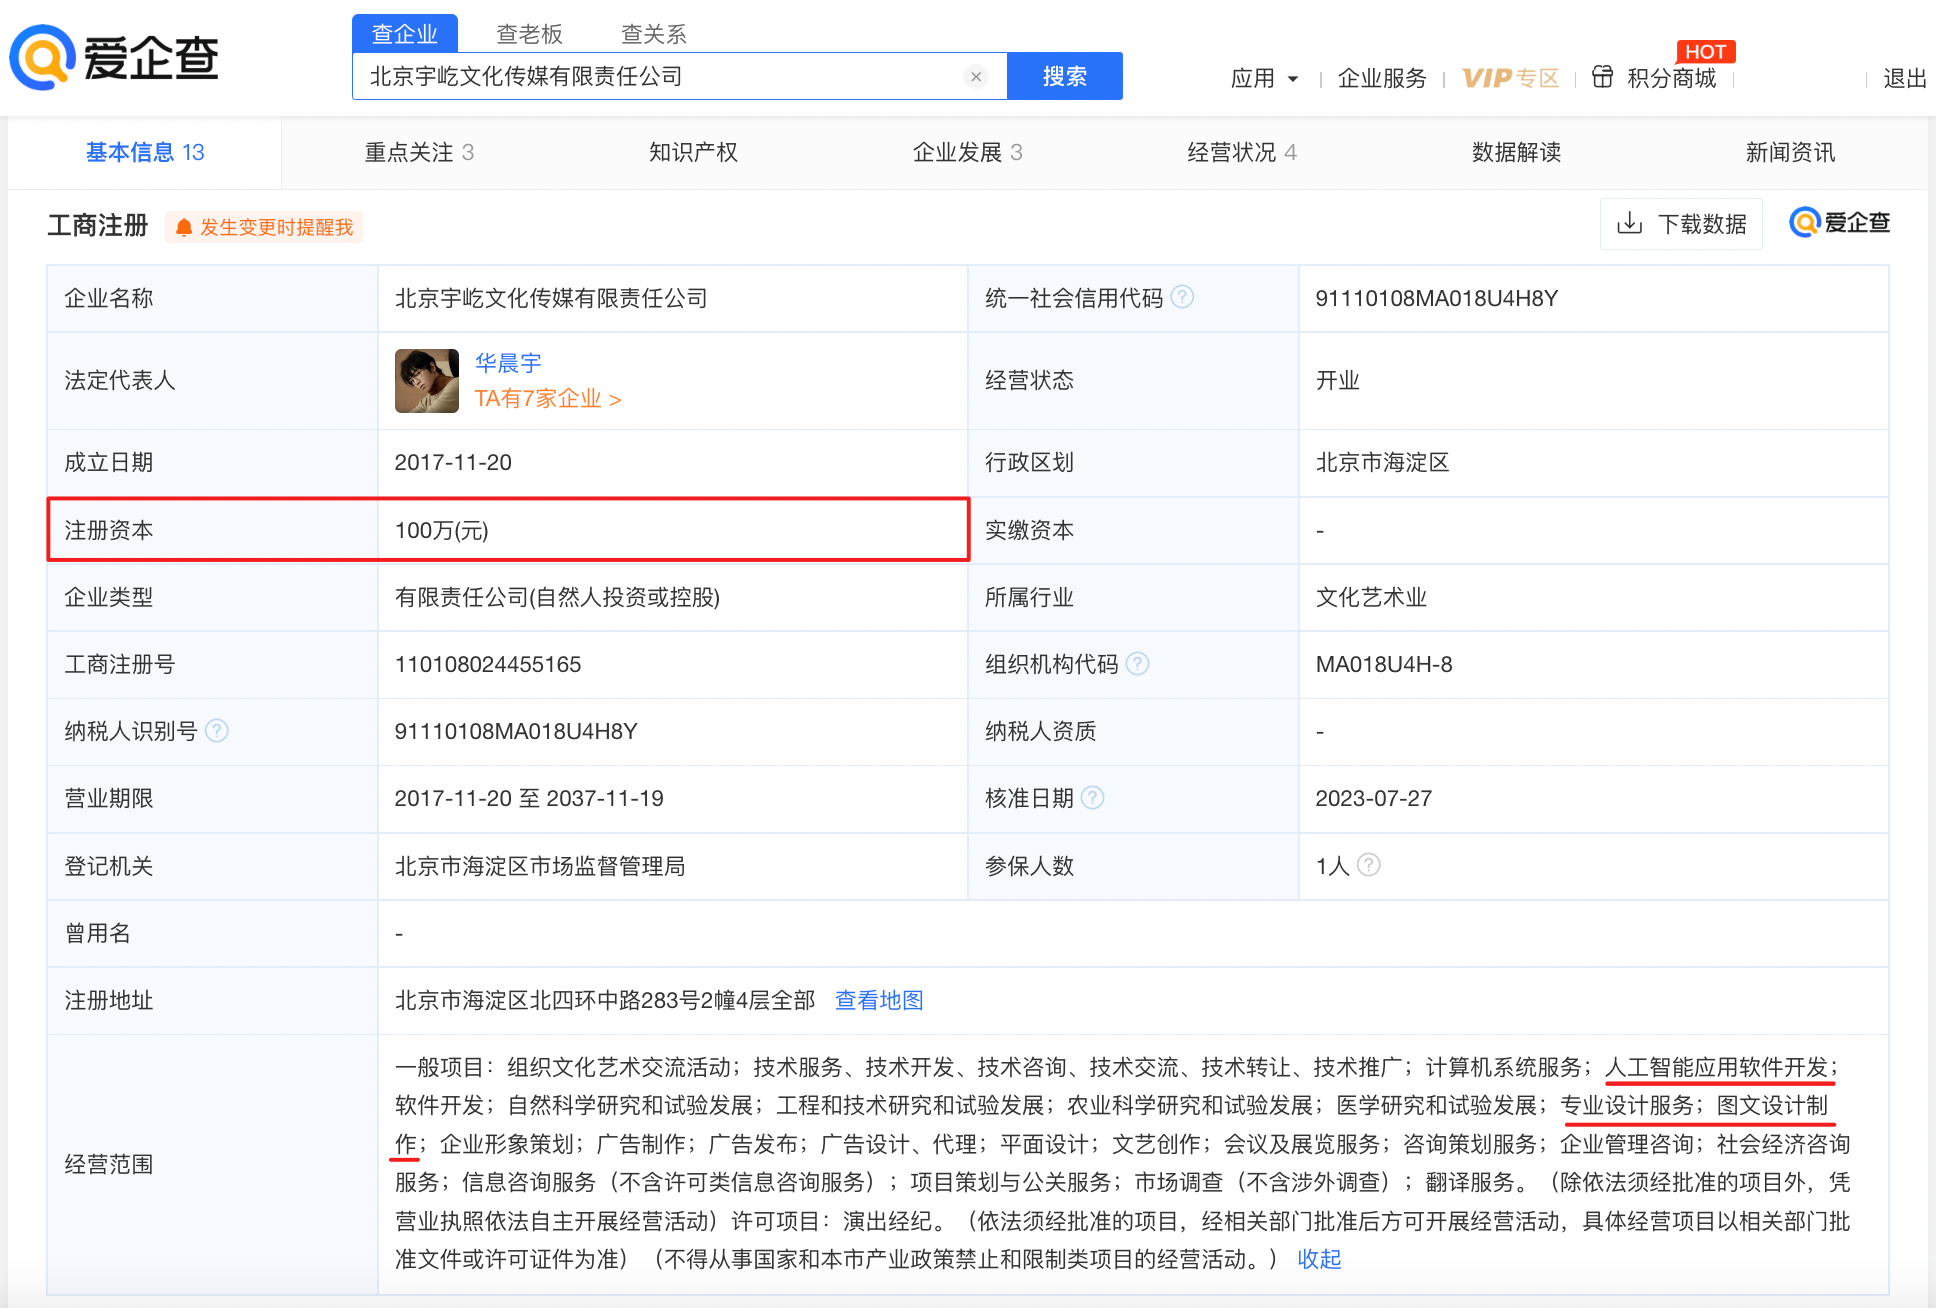Click the MA018U4H-8 organization code value
The width and height of the screenshot is (1936, 1308).
pos(1384,664)
